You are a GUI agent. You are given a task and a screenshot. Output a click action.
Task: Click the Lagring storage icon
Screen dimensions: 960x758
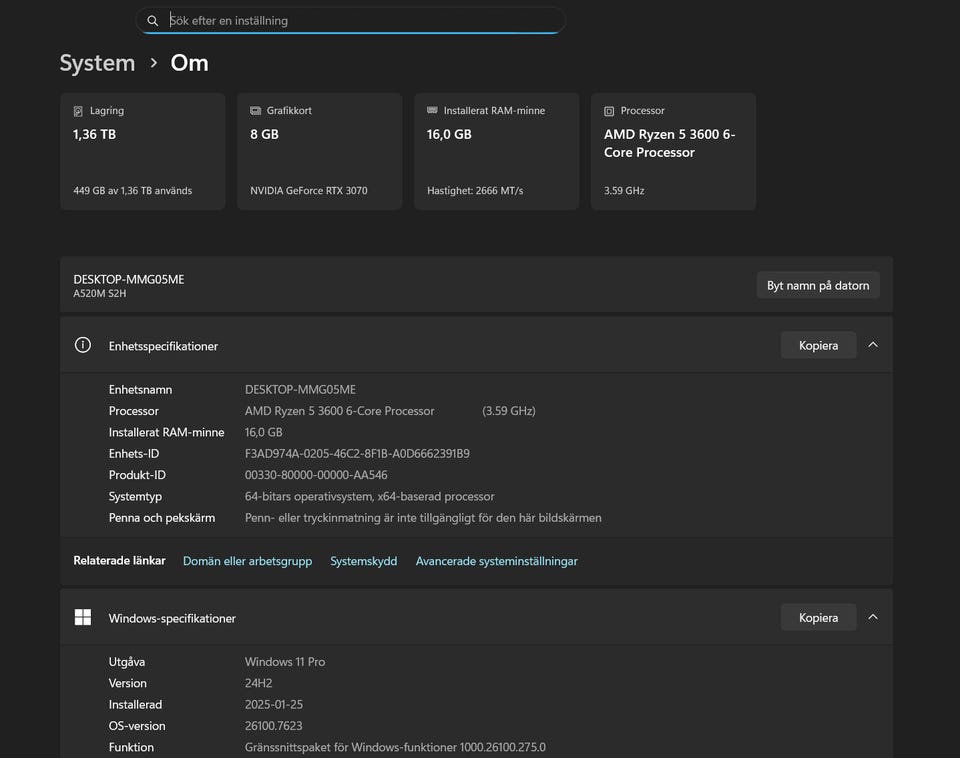tap(78, 111)
